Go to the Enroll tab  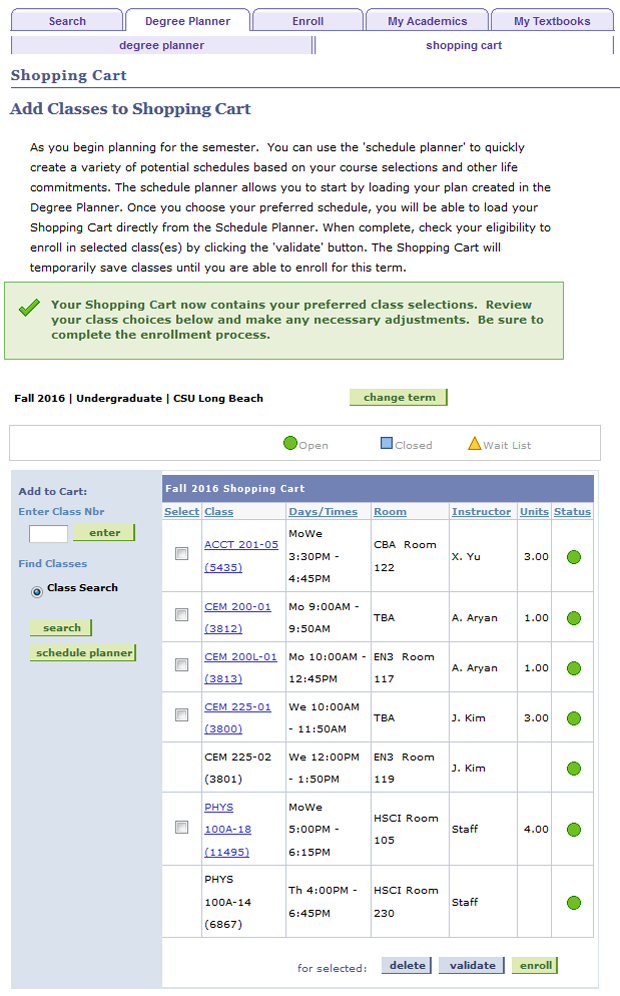pos(308,20)
